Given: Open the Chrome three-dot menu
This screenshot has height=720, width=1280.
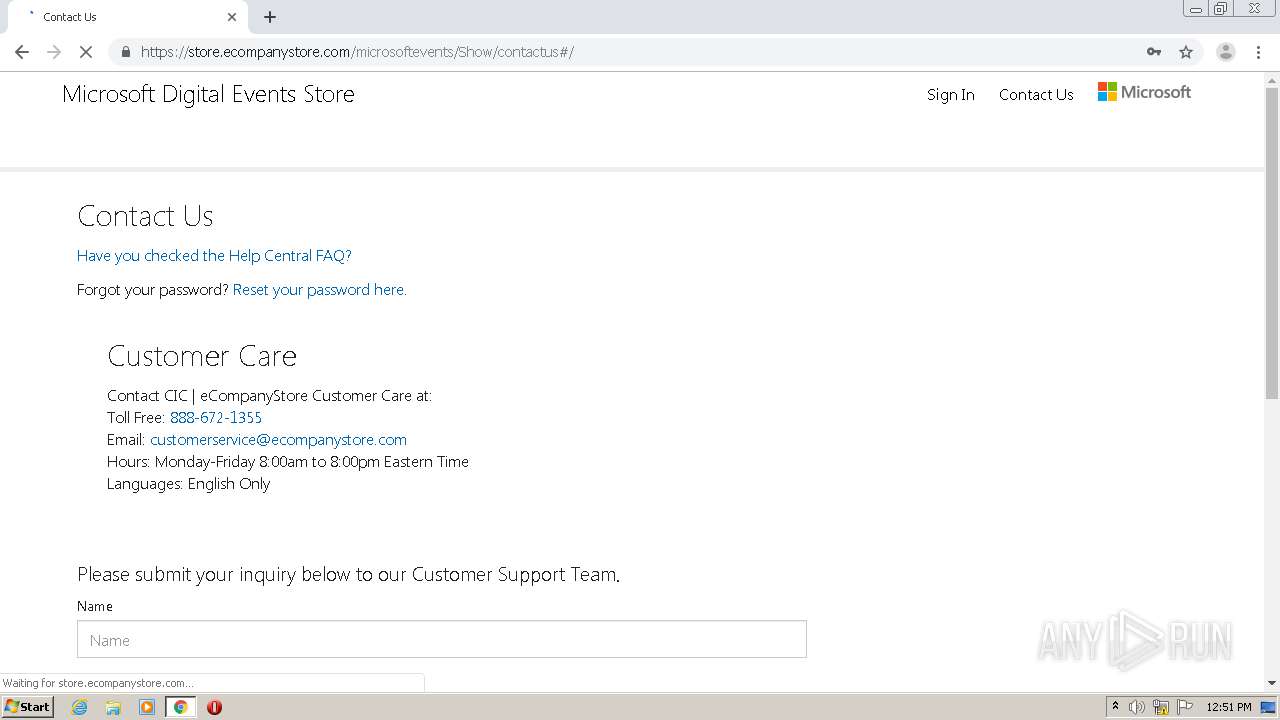Looking at the screenshot, I should pos(1258,52).
